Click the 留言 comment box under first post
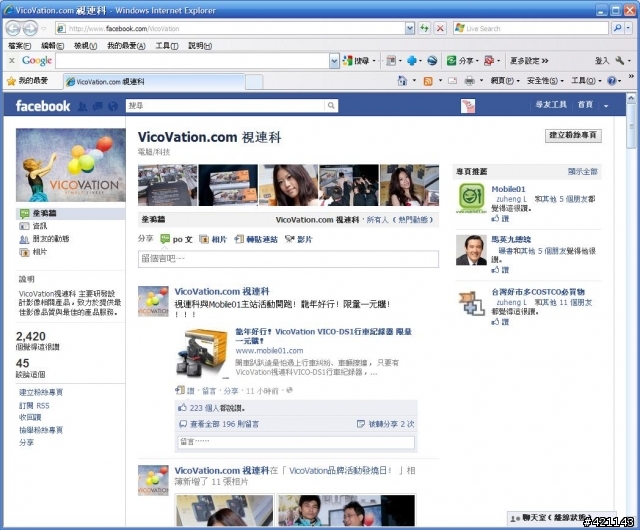640x530 pixels. click(296, 442)
